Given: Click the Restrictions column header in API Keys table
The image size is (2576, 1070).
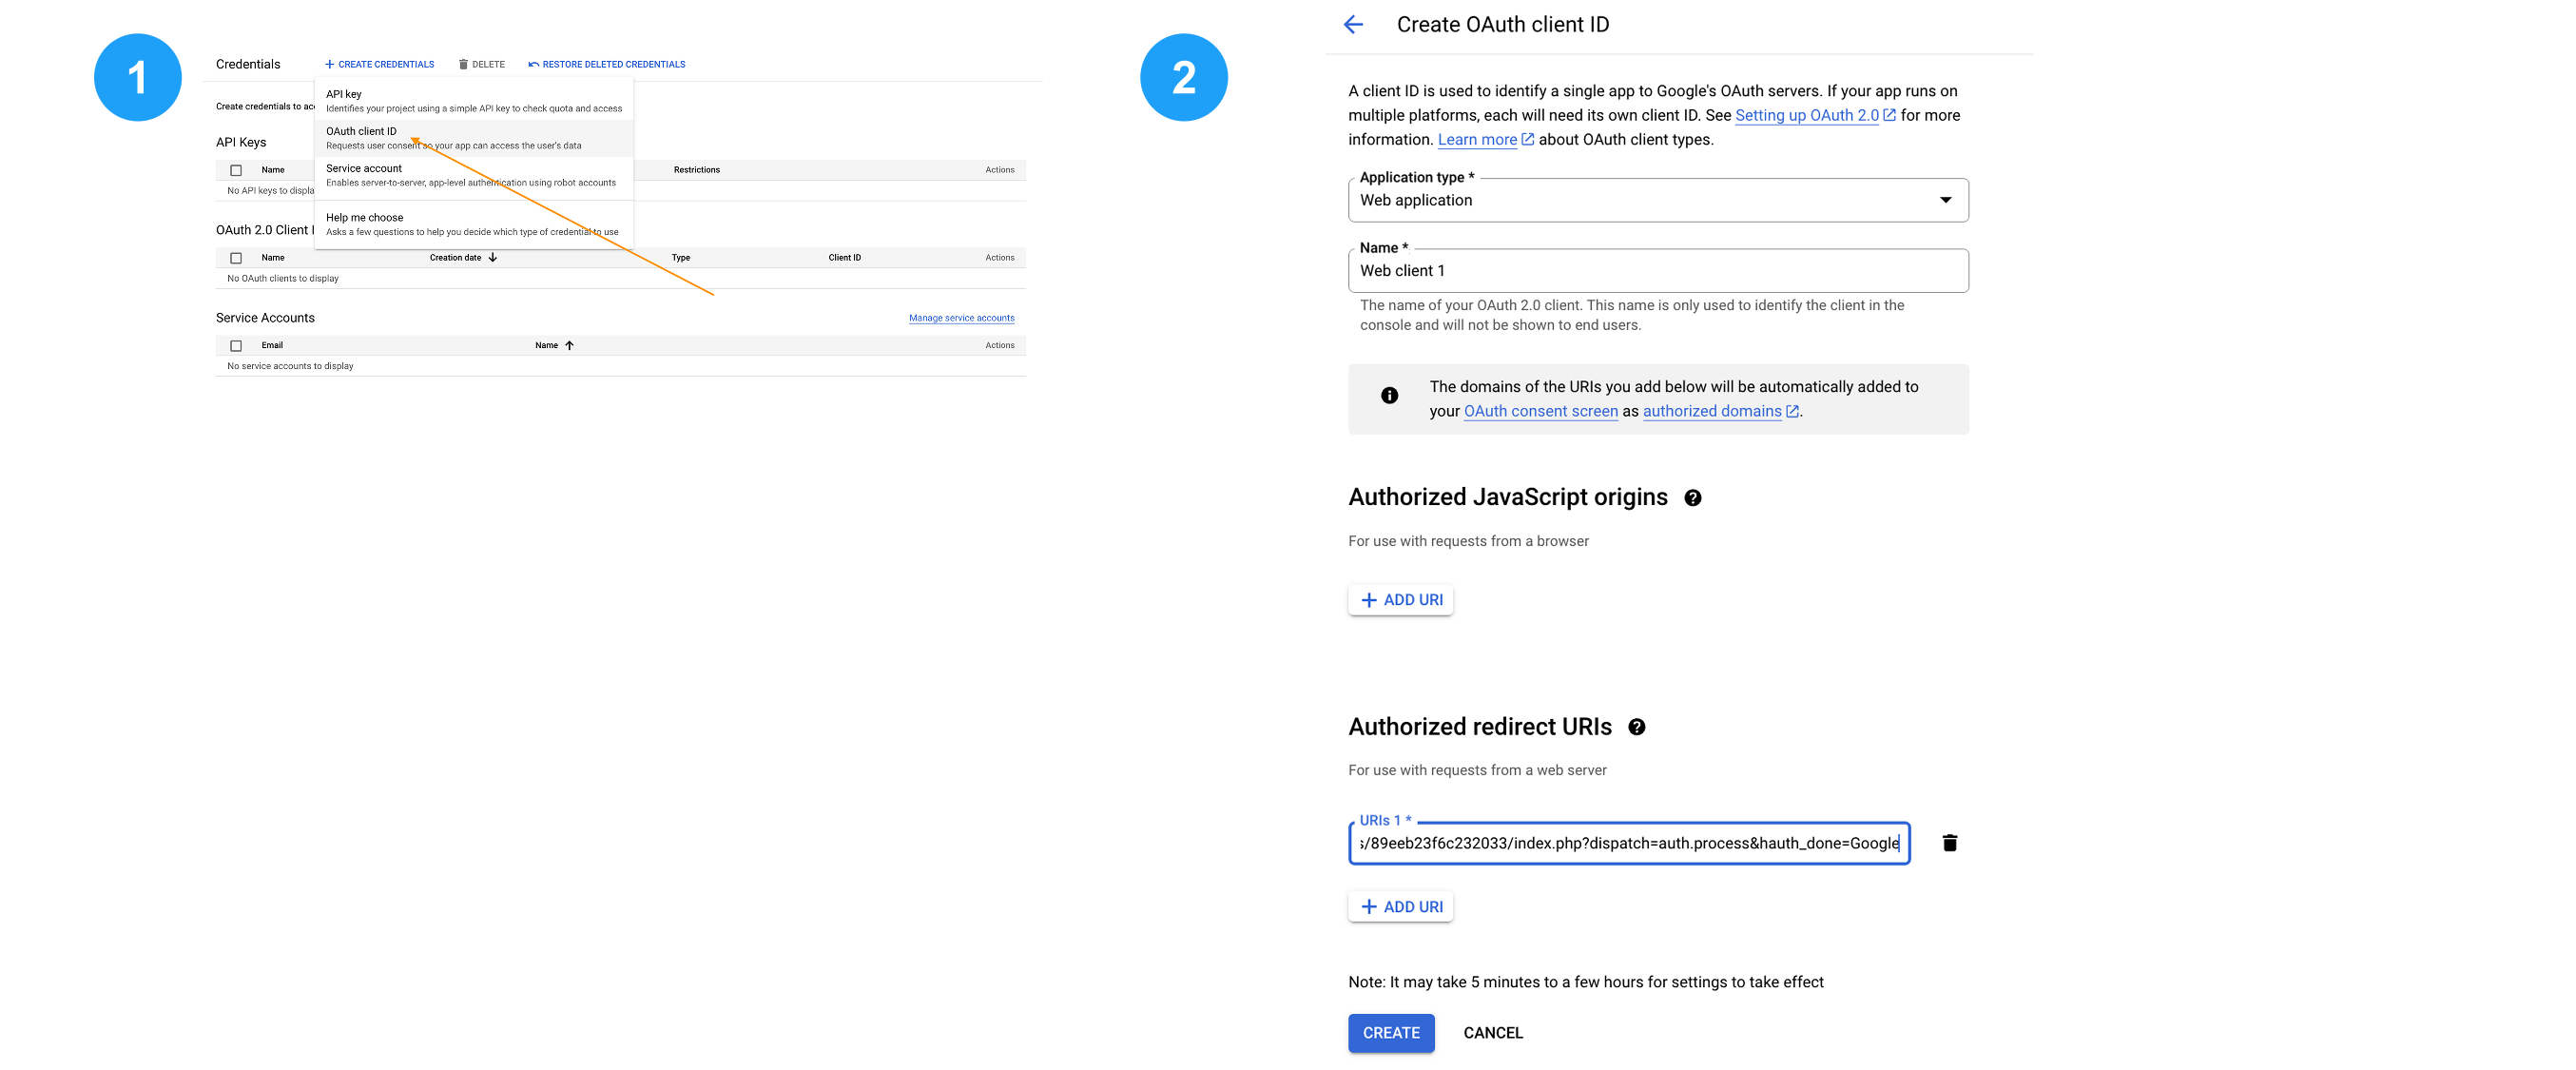Looking at the screenshot, I should pos(696,170).
